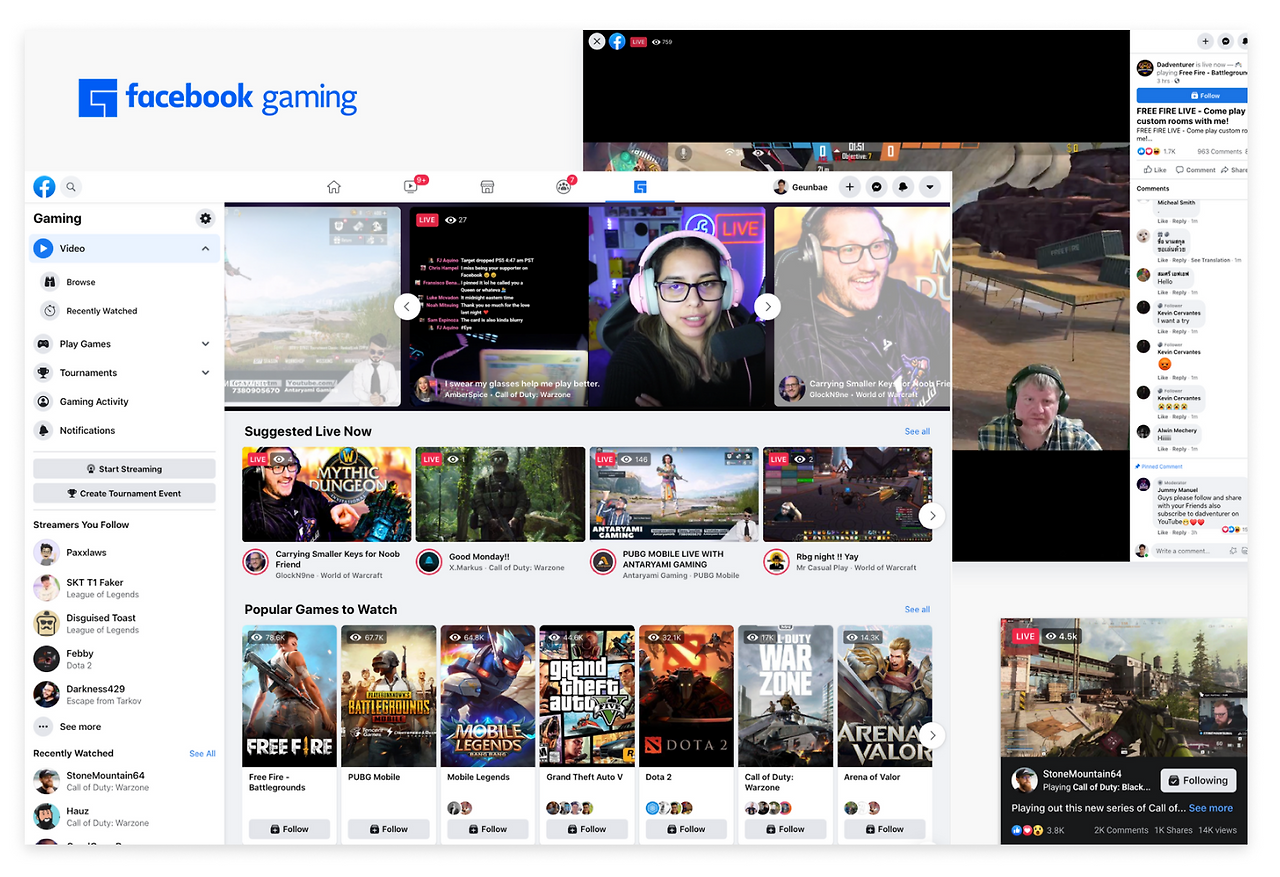Select the Gaming tab icon
1280x877 pixels.
(x=640, y=187)
